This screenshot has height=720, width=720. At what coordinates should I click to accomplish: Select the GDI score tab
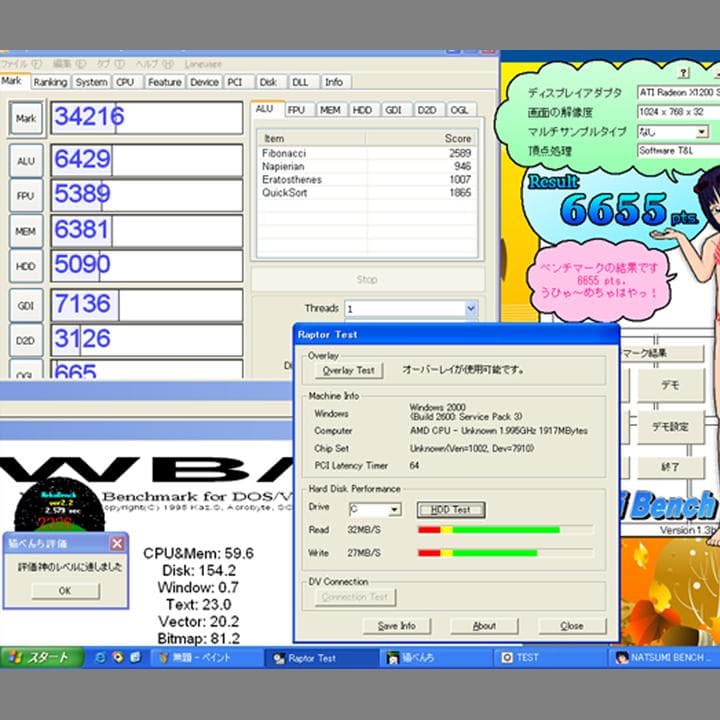[395, 110]
